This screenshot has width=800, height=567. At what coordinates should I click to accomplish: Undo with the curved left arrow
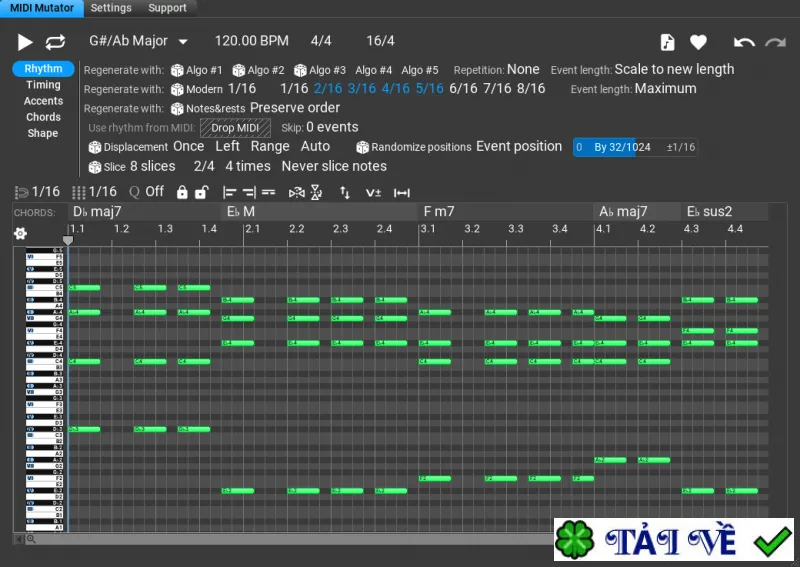744,42
